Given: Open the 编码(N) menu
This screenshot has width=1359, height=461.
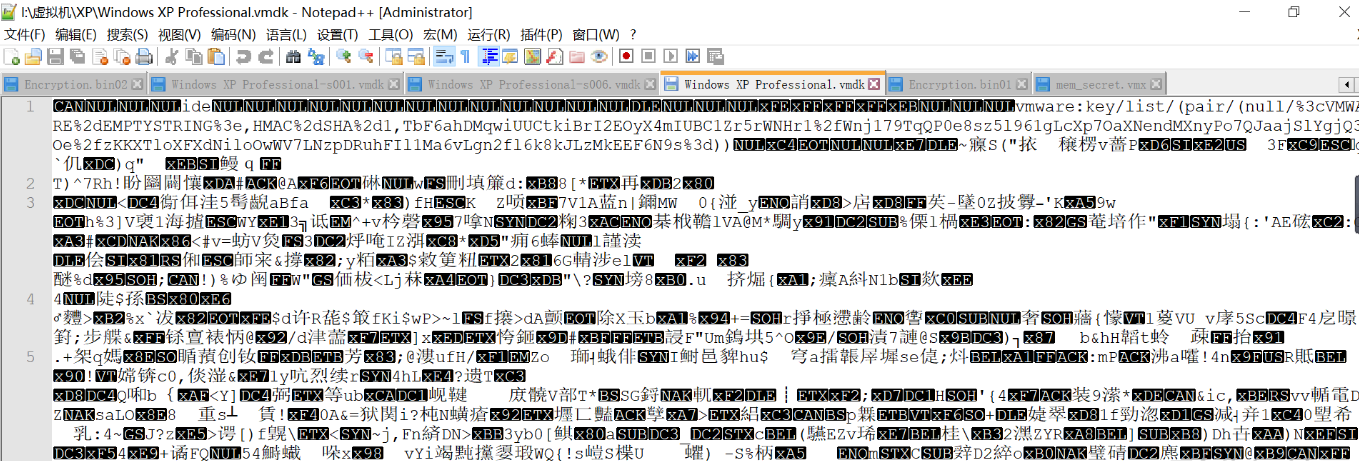Looking at the screenshot, I should (x=232, y=35).
